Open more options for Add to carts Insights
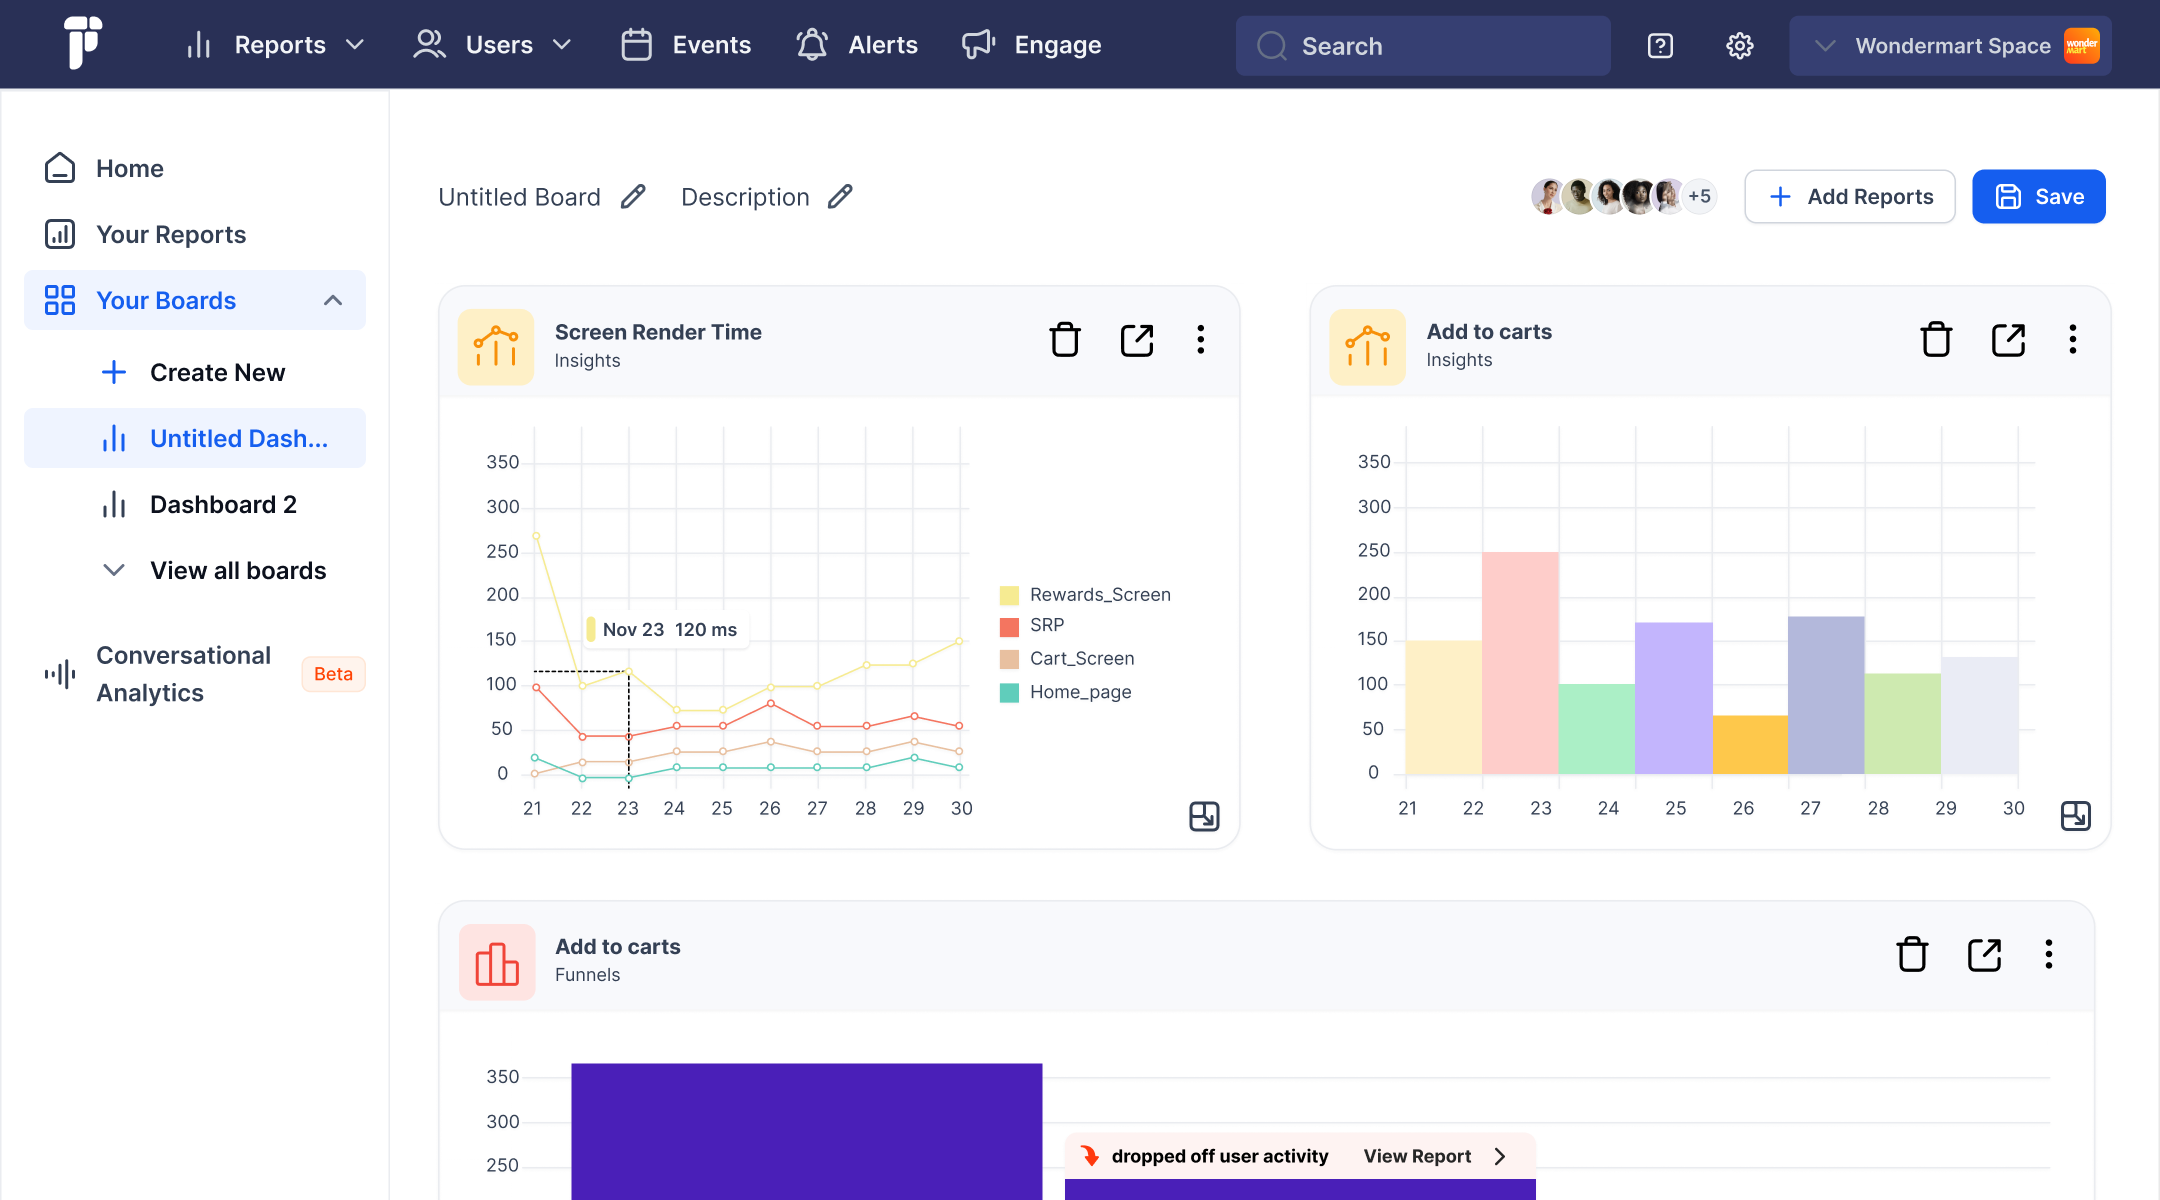 (2072, 340)
